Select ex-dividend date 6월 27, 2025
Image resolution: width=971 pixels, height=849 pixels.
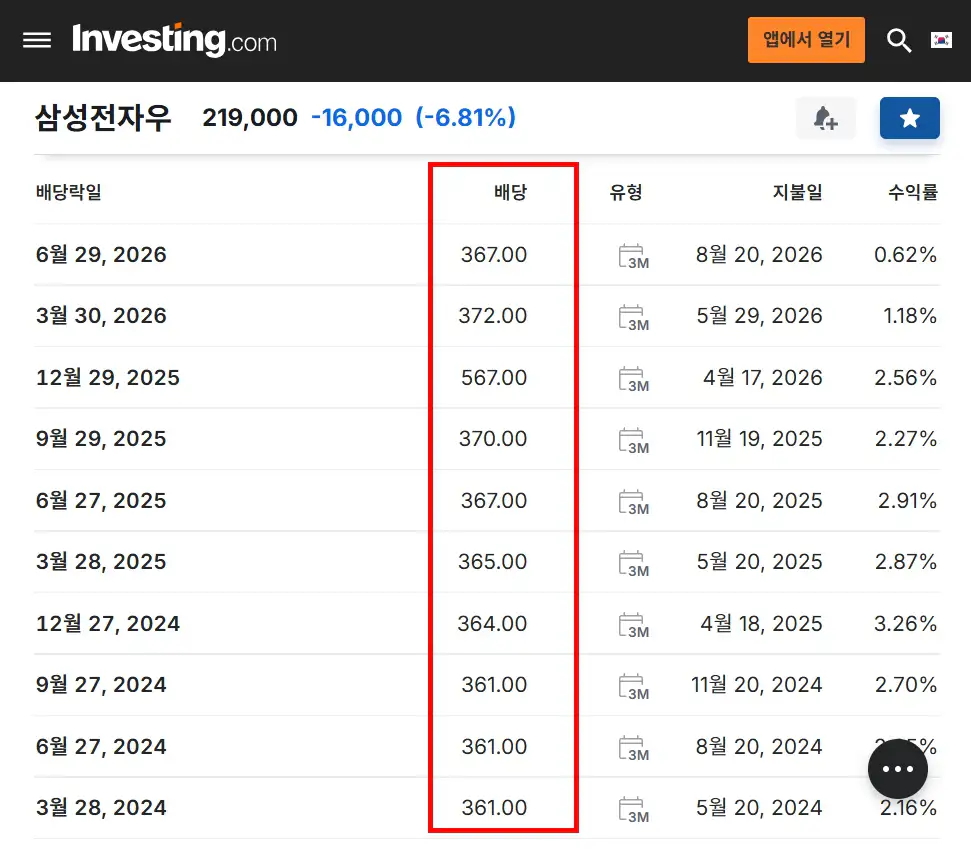click(x=102, y=500)
